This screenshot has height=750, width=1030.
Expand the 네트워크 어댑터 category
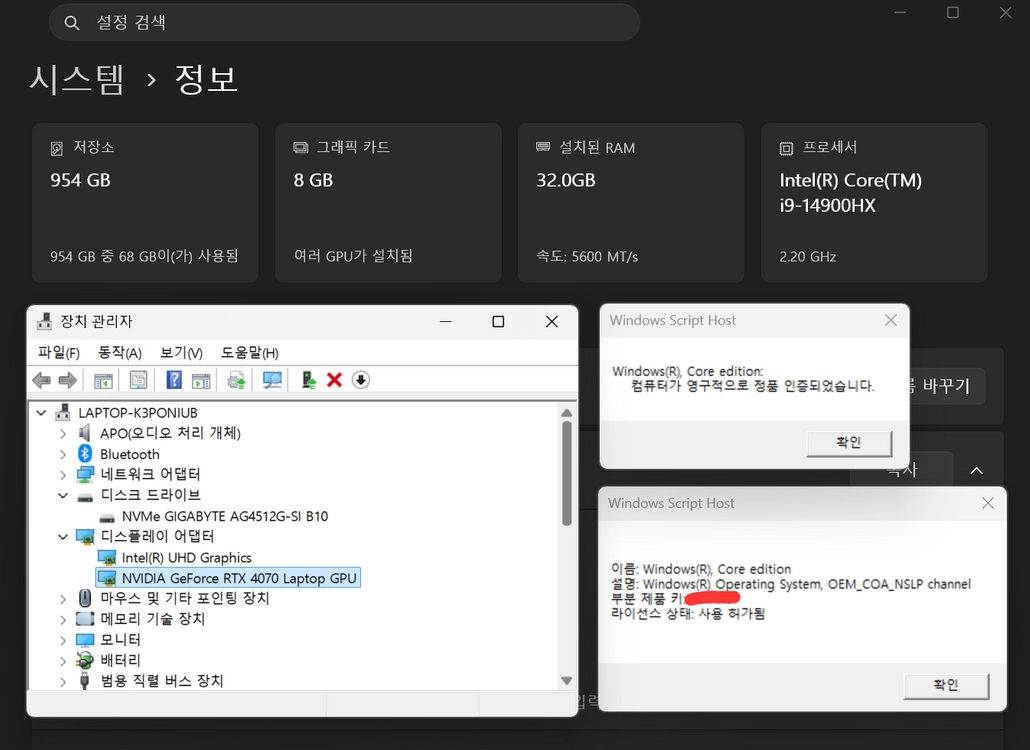[63, 474]
